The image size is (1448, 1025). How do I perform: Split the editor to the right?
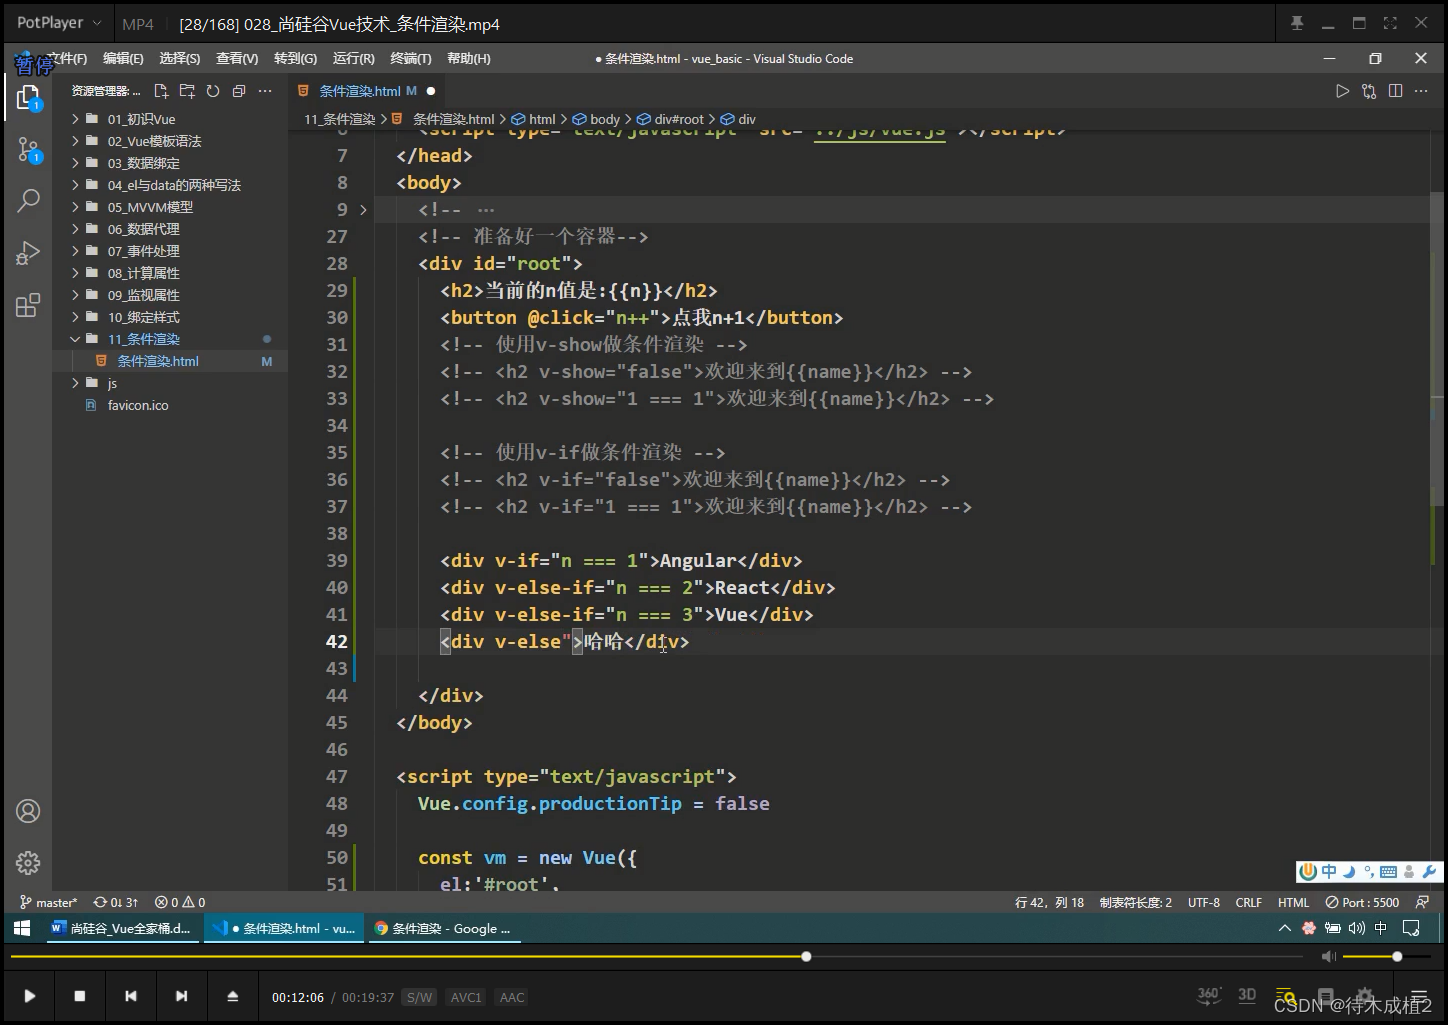(x=1395, y=91)
